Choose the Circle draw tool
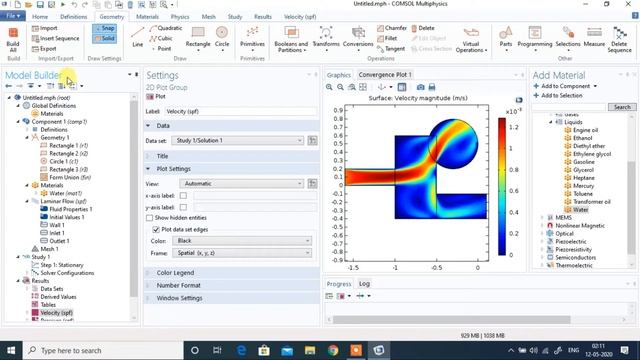 [x=222, y=38]
